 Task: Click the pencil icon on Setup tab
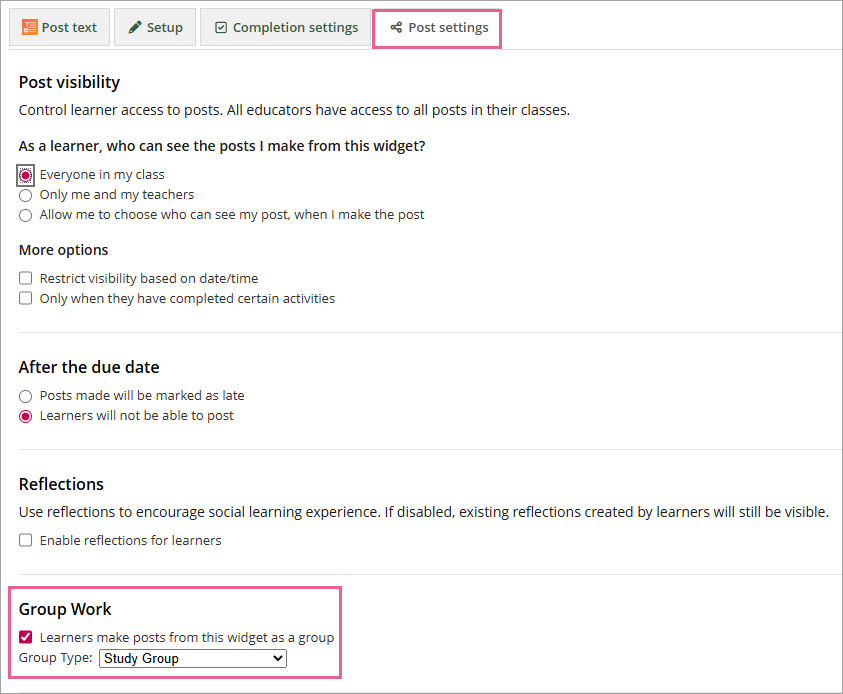pyautogui.click(x=135, y=27)
